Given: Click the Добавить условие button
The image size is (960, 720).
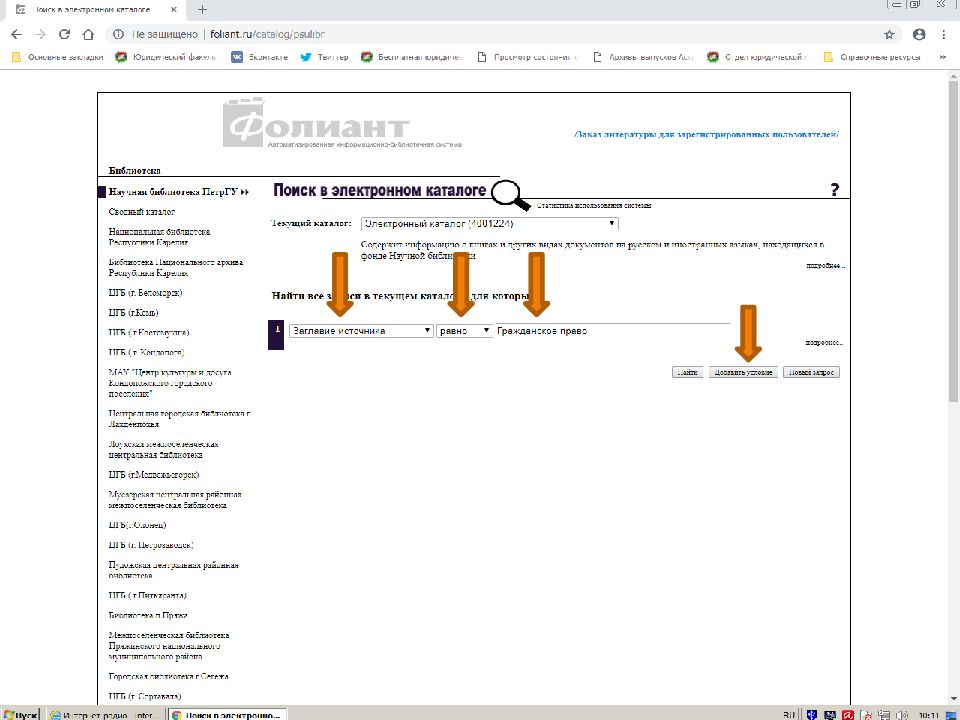Looking at the screenshot, I should coord(741,372).
